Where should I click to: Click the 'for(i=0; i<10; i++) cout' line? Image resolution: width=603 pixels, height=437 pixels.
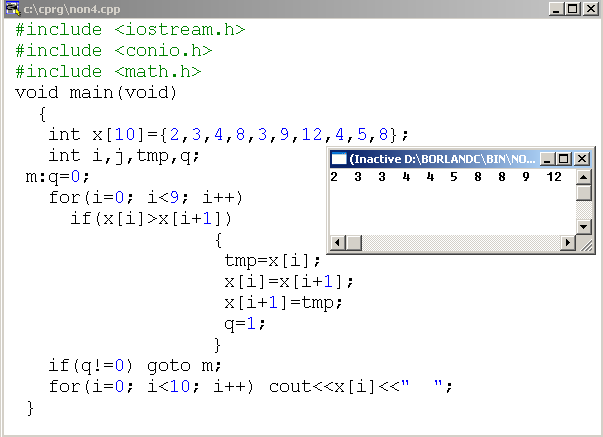pyautogui.click(x=250, y=387)
